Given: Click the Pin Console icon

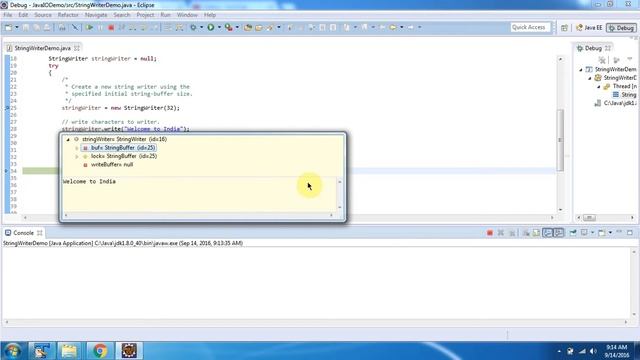Looking at the screenshot, I should 573,233.
